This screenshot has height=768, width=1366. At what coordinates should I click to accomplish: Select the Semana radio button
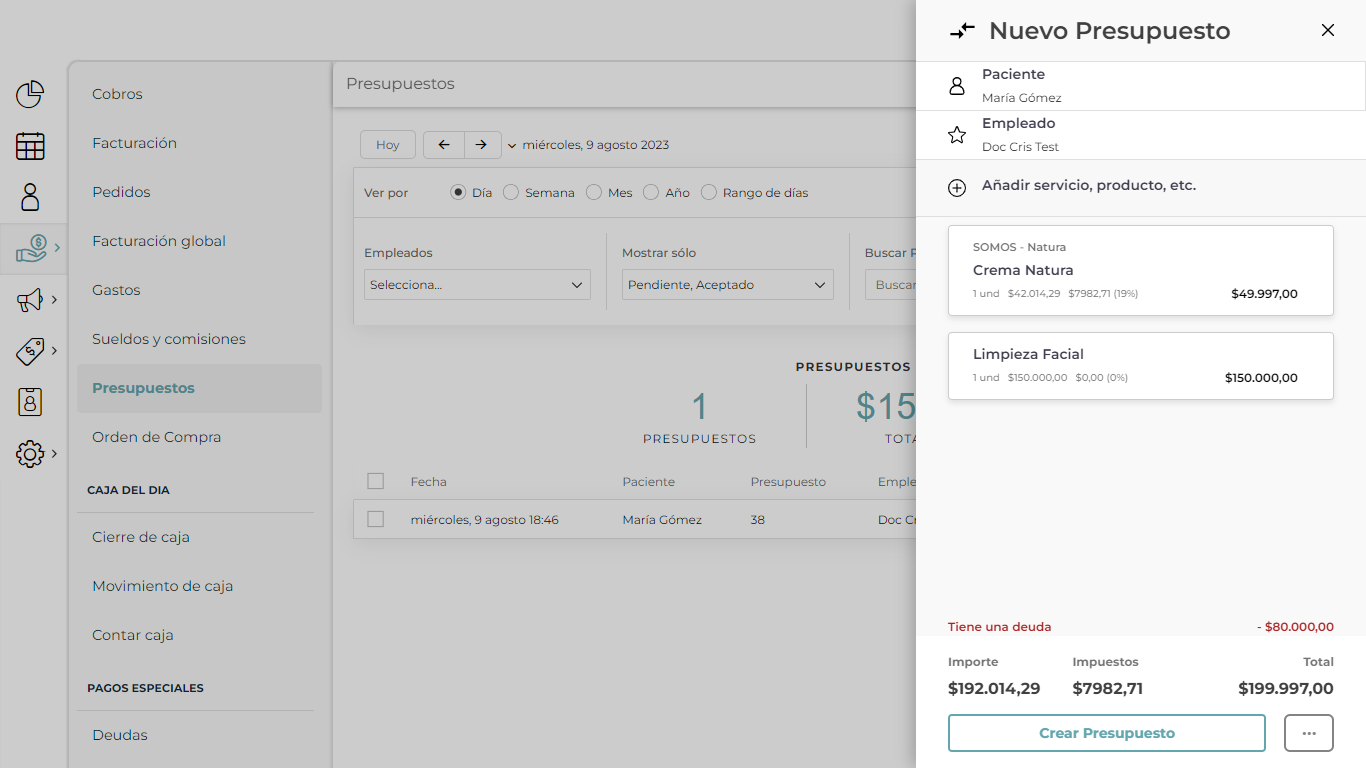511,192
